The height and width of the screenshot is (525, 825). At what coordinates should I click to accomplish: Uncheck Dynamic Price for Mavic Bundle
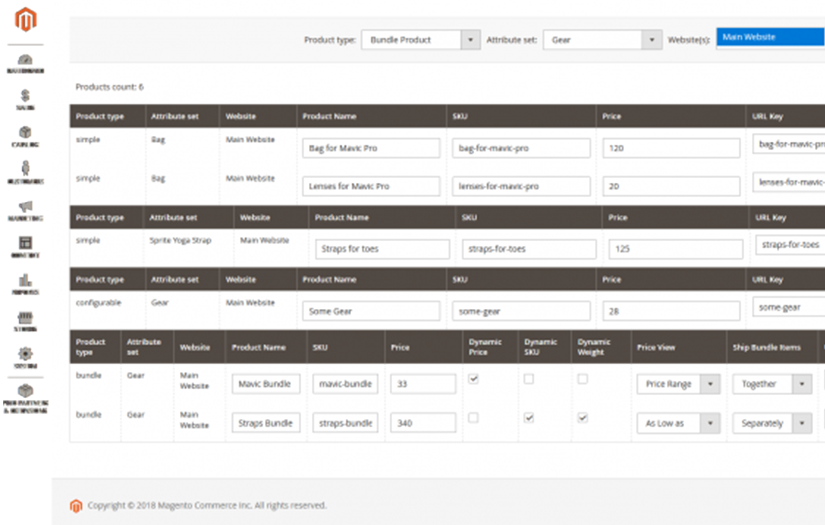[x=474, y=379]
